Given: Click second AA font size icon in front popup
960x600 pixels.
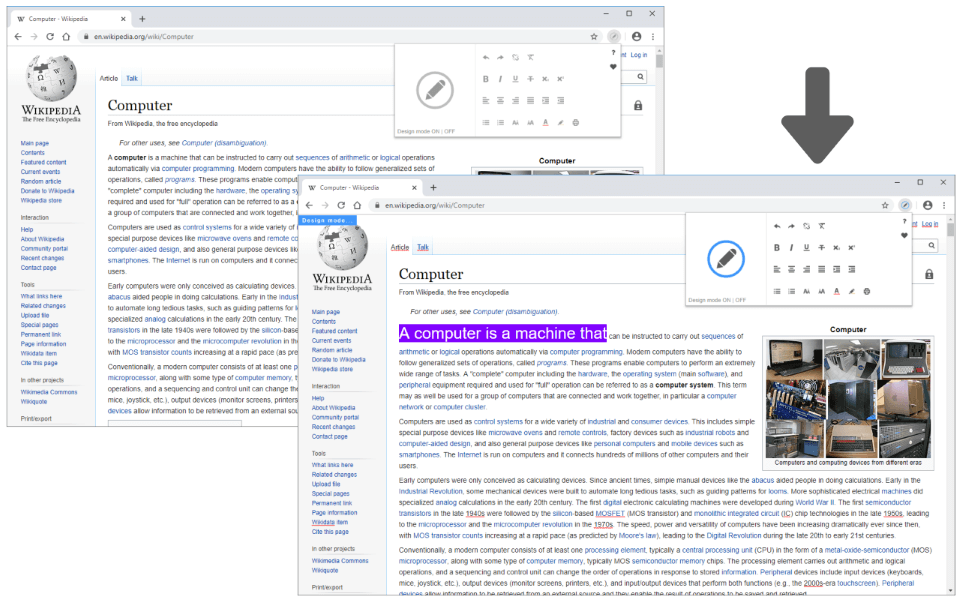Looking at the screenshot, I should click(x=822, y=291).
